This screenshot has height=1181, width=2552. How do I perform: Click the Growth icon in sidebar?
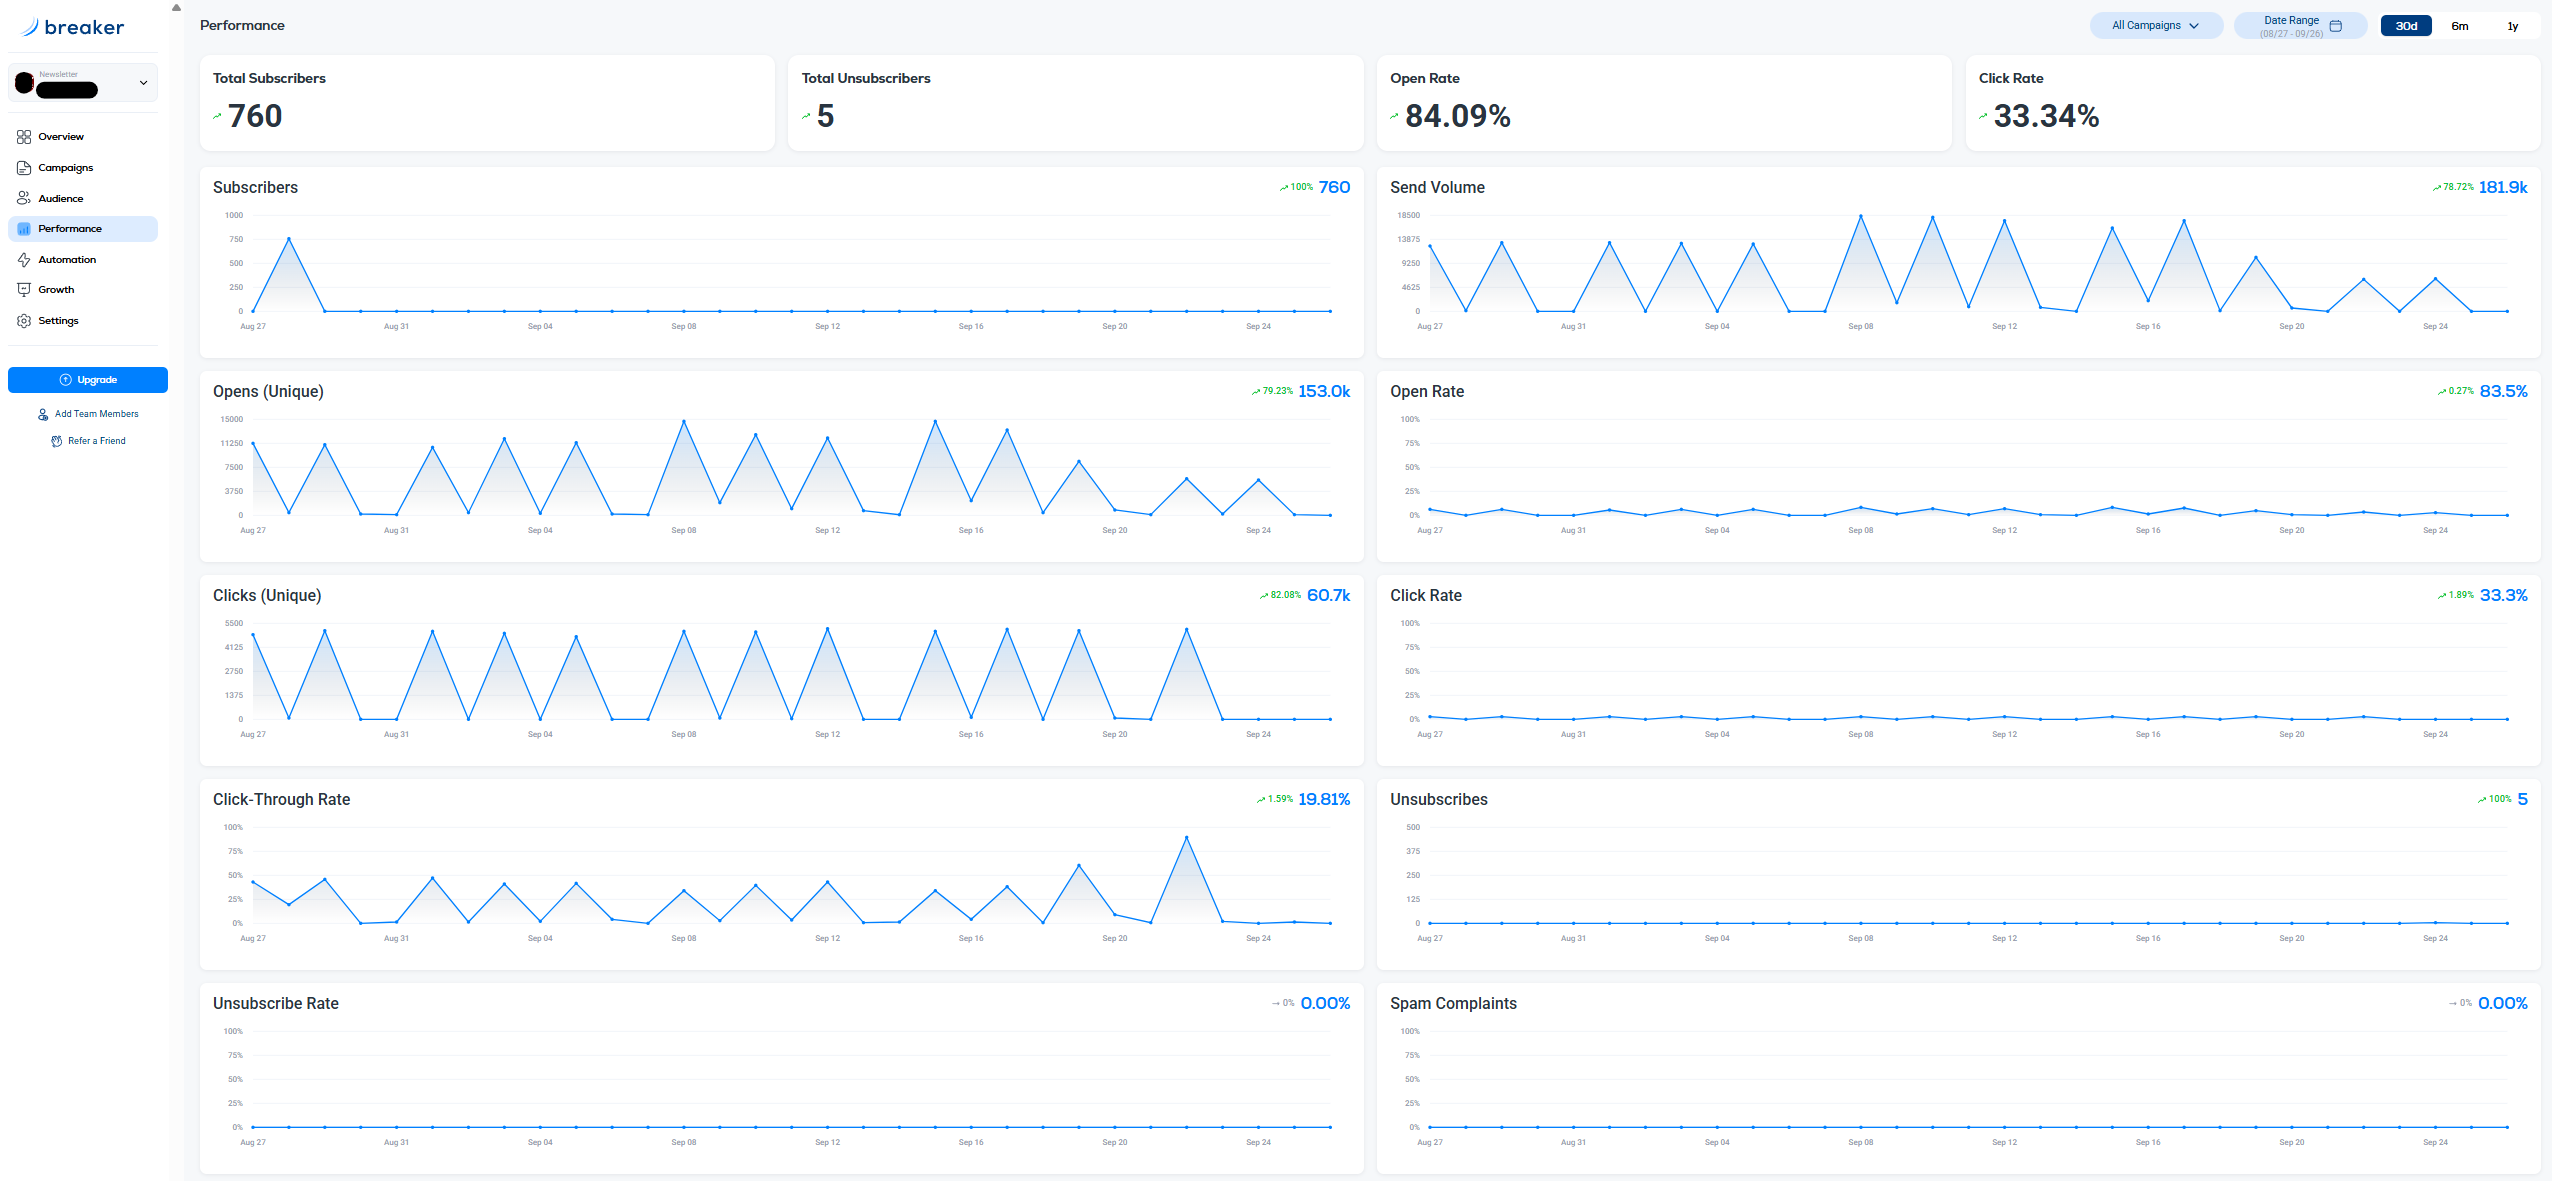(x=24, y=290)
